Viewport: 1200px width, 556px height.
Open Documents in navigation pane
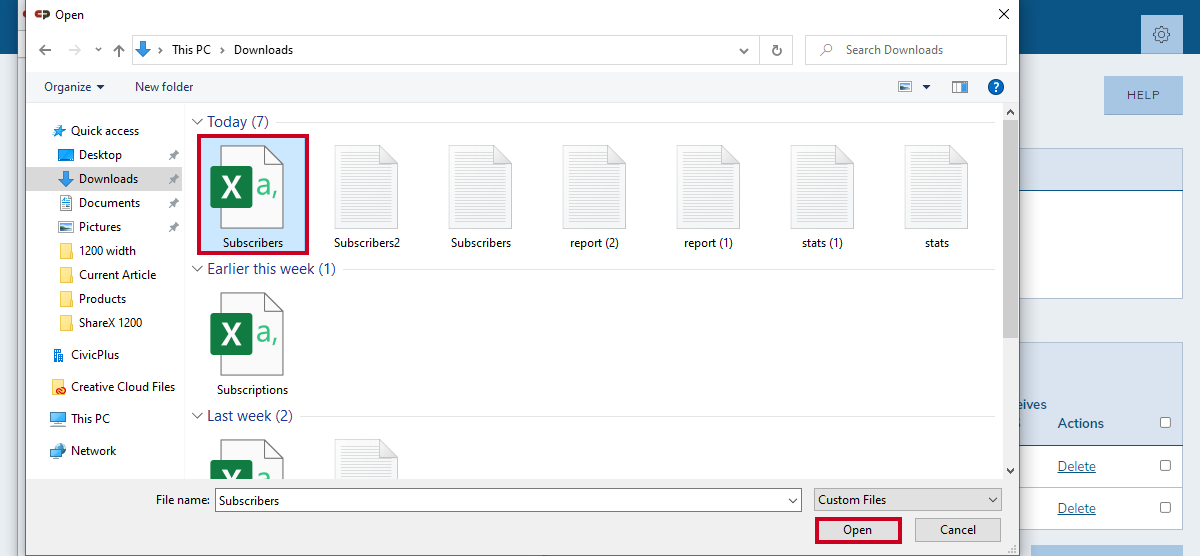[109, 203]
